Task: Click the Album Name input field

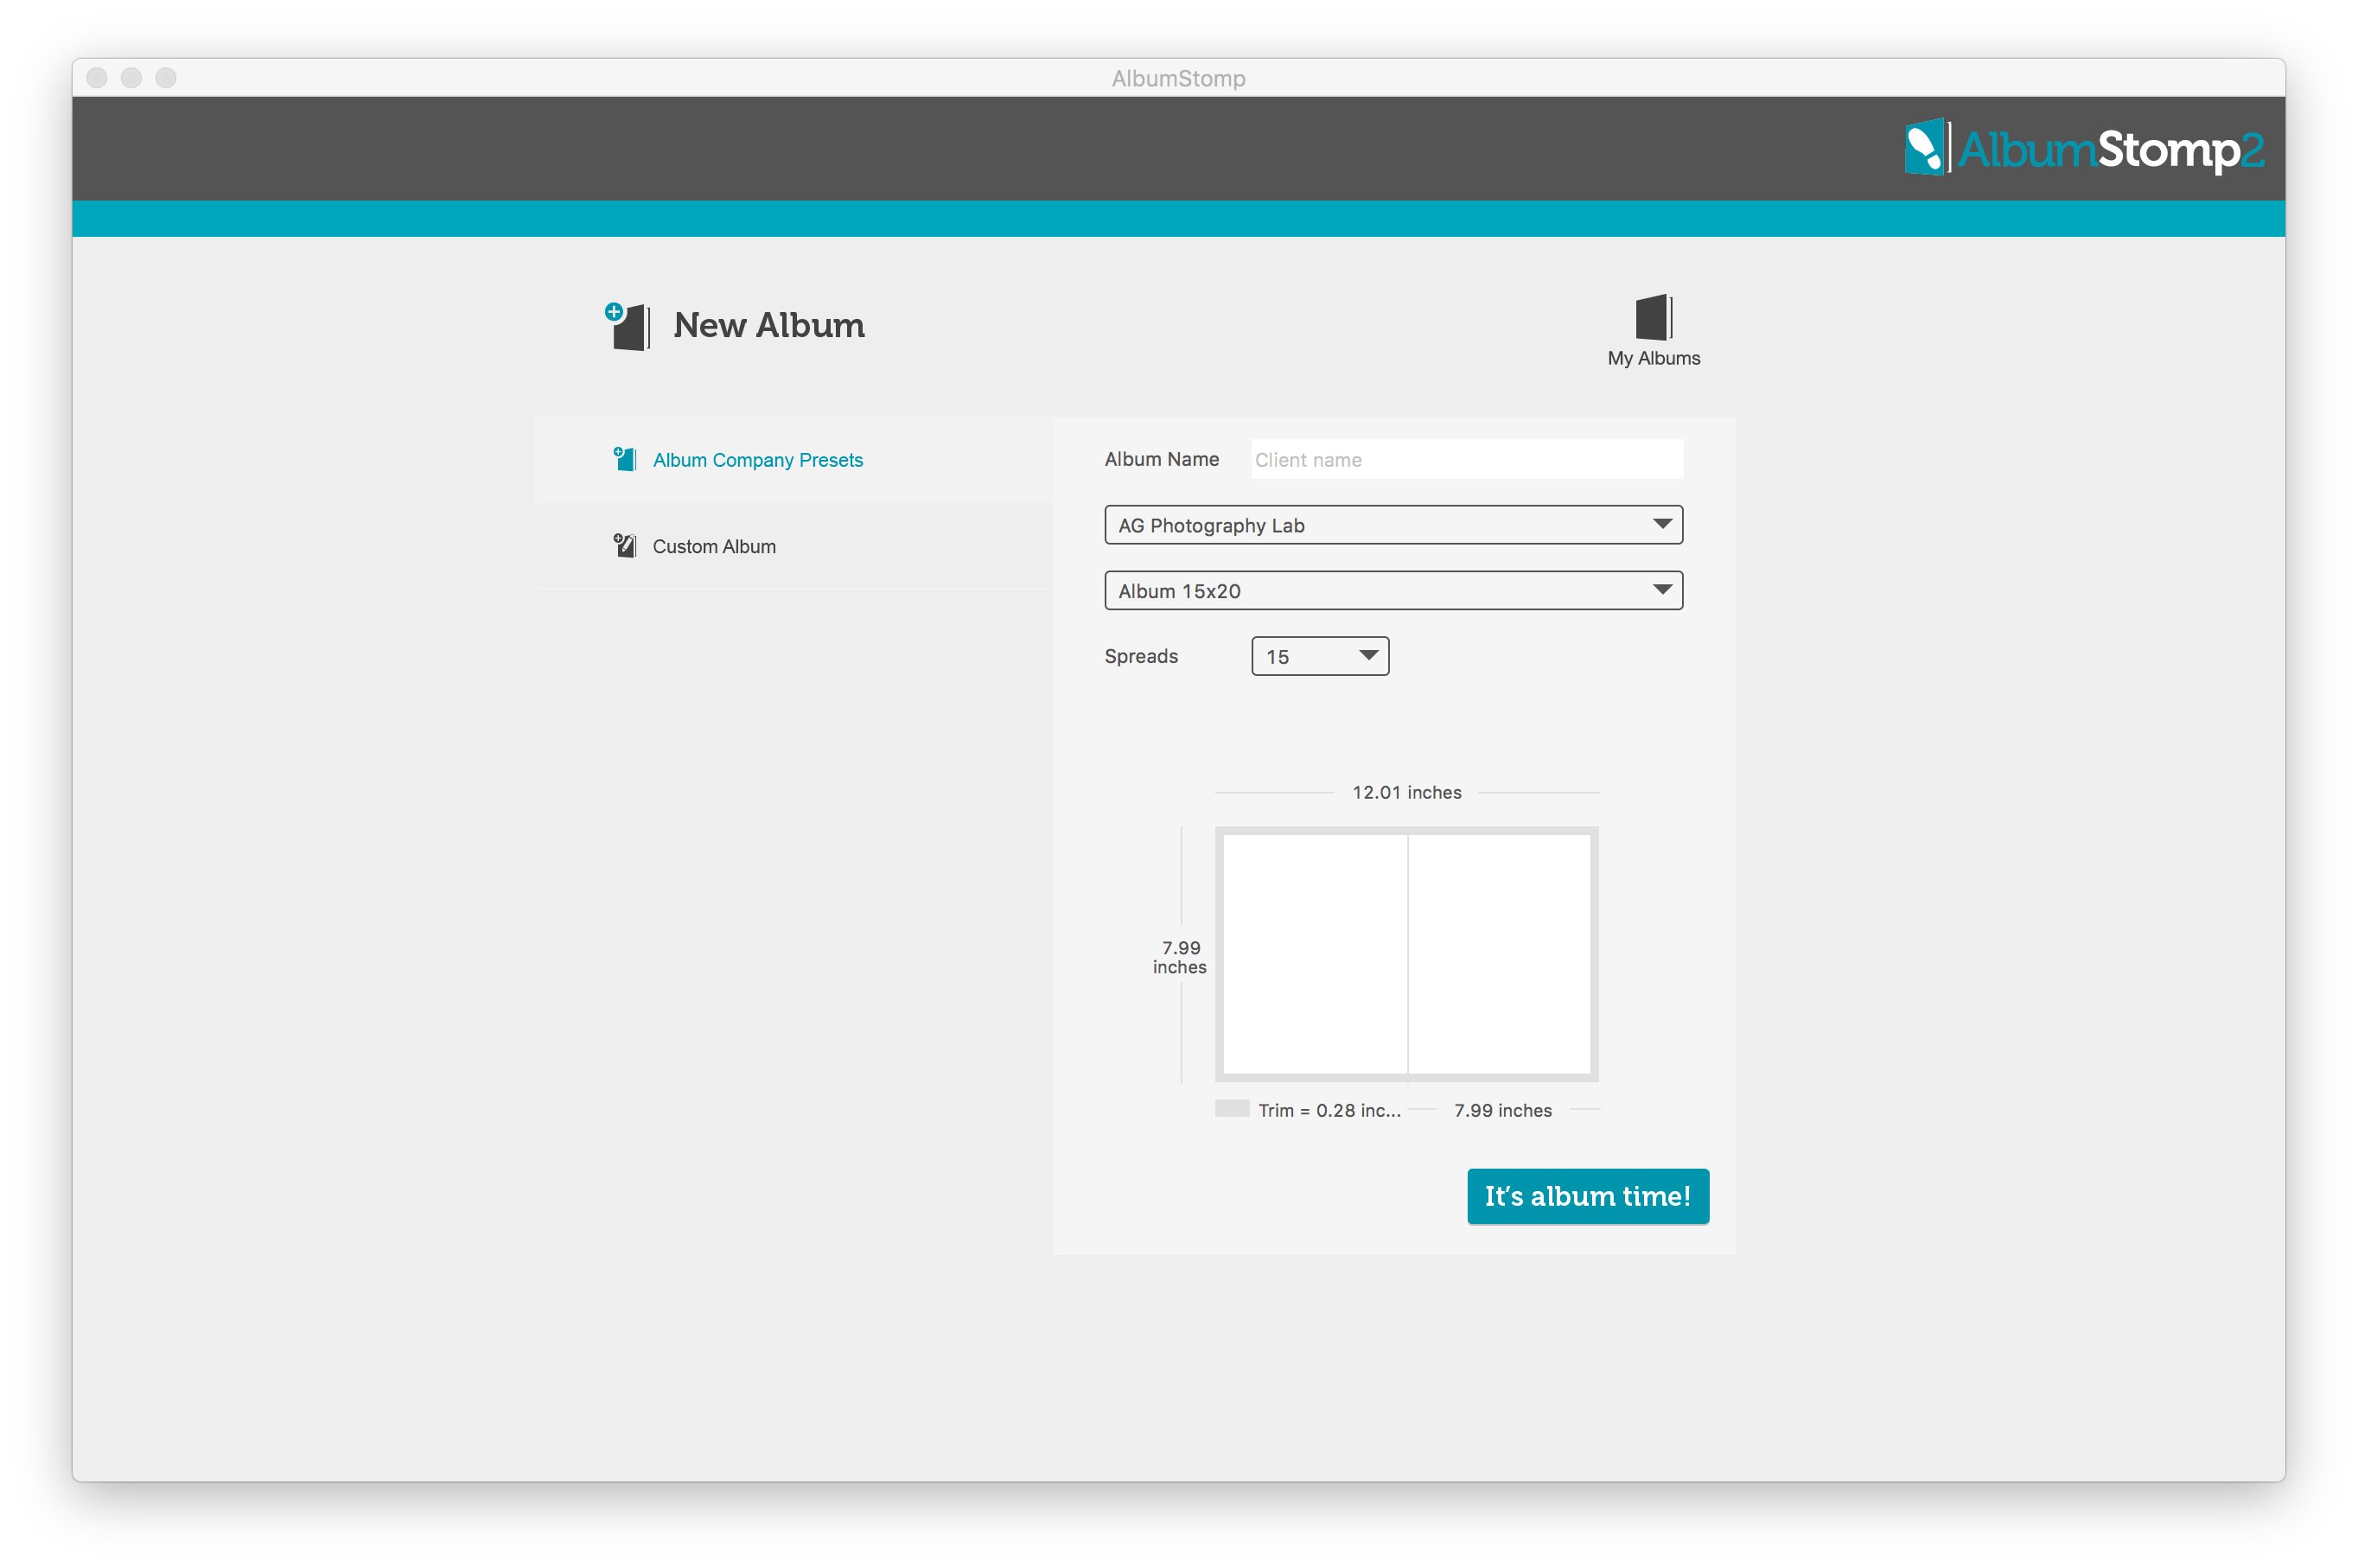Action: point(1467,460)
